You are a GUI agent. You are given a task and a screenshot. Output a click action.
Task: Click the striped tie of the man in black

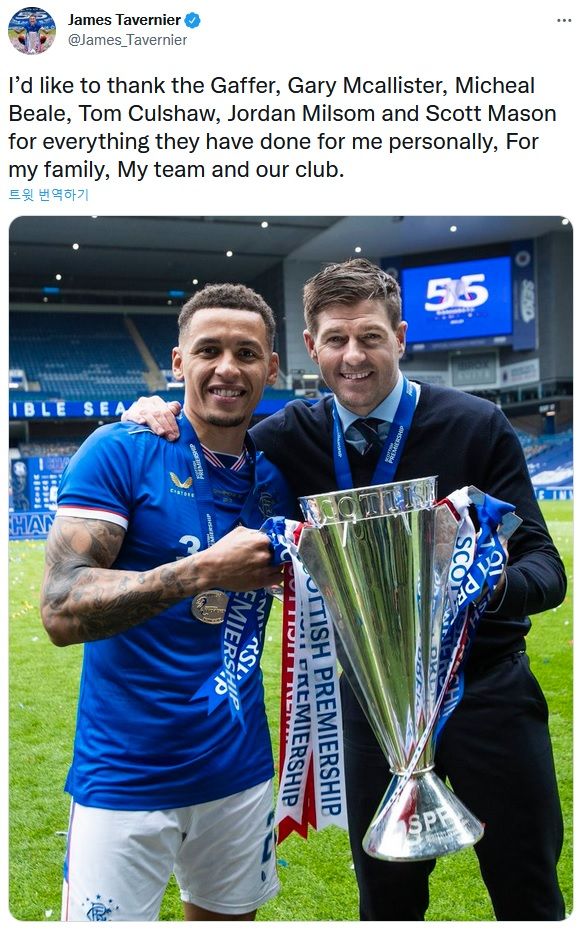click(367, 433)
